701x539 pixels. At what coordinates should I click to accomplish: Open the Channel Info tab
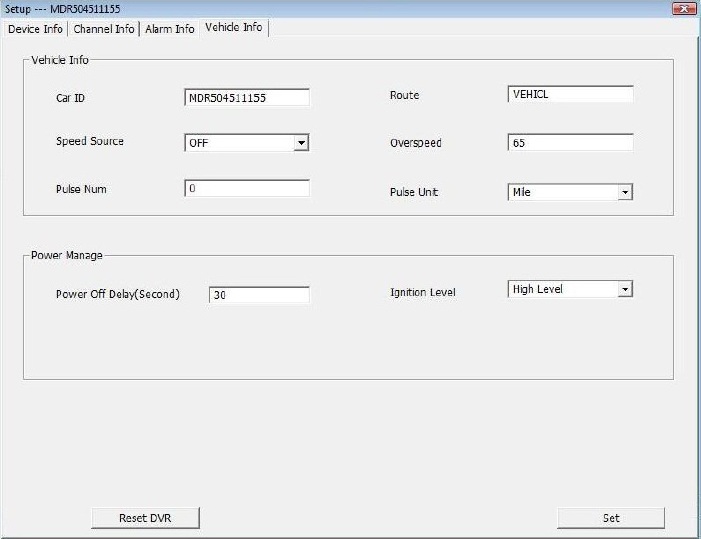pyautogui.click(x=104, y=29)
